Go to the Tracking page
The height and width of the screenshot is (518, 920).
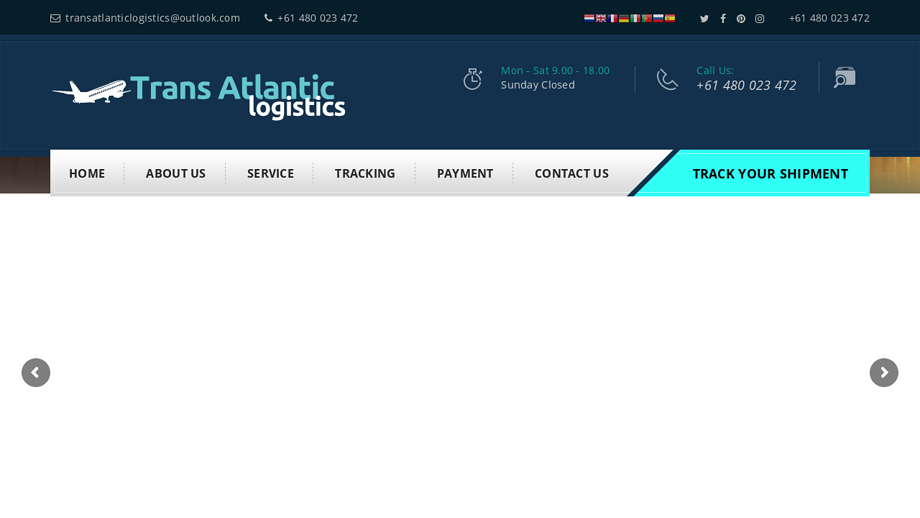click(365, 174)
